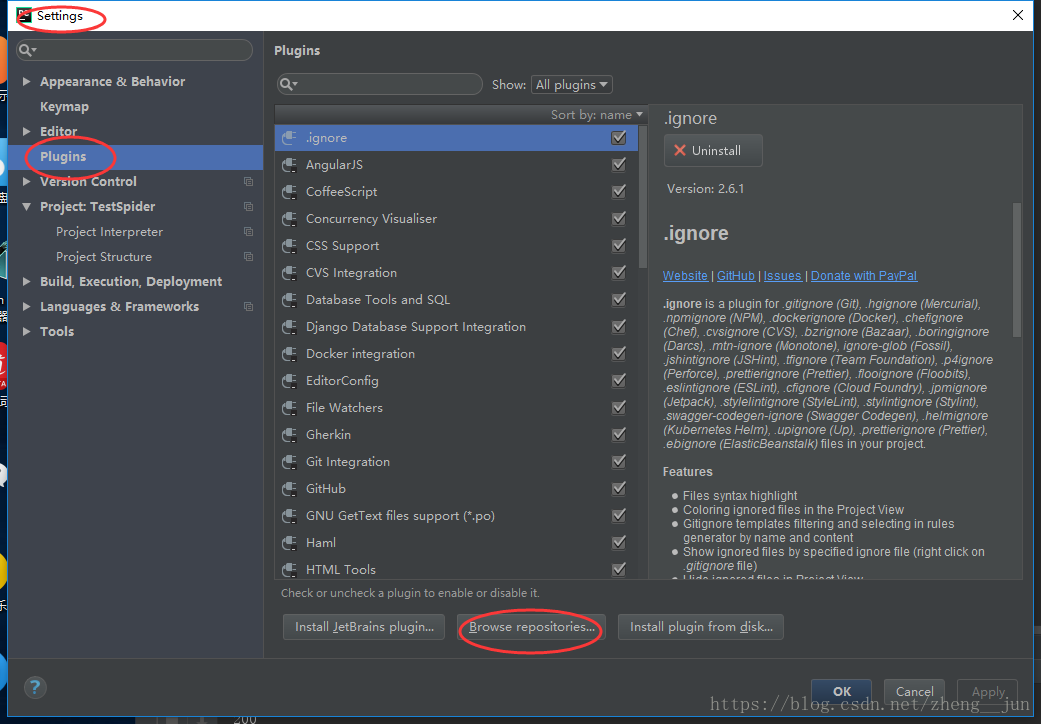1041x724 pixels.
Task: Expand the Tools section arrow
Action: 27,331
